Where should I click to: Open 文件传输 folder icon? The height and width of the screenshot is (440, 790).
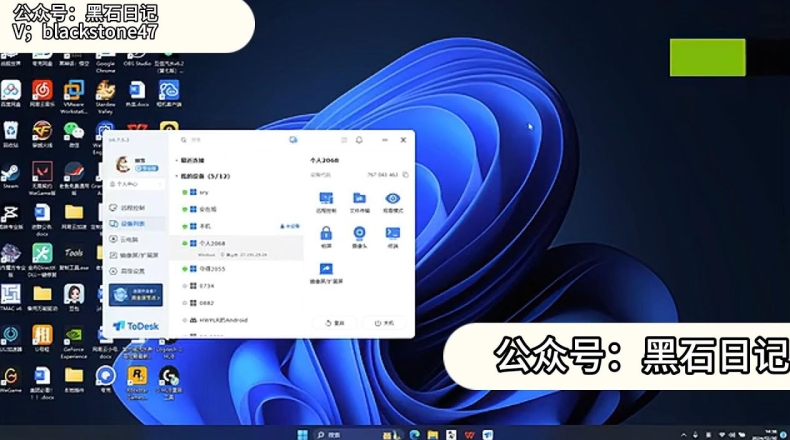tap(359, 203)
